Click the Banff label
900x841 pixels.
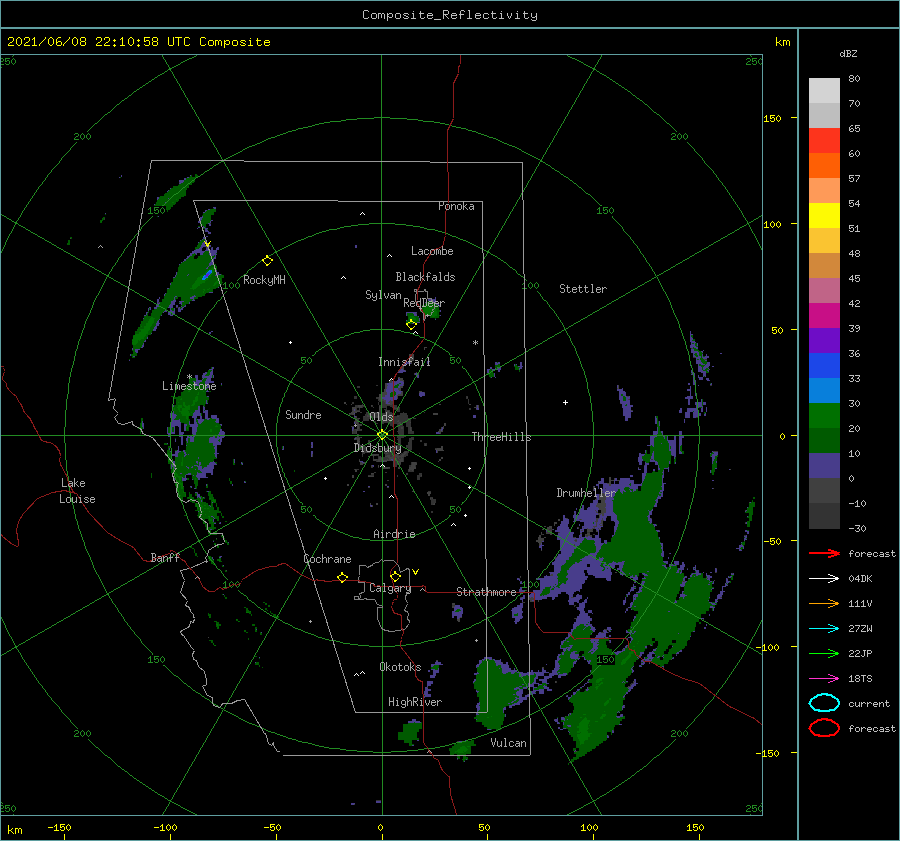[165, 557]
